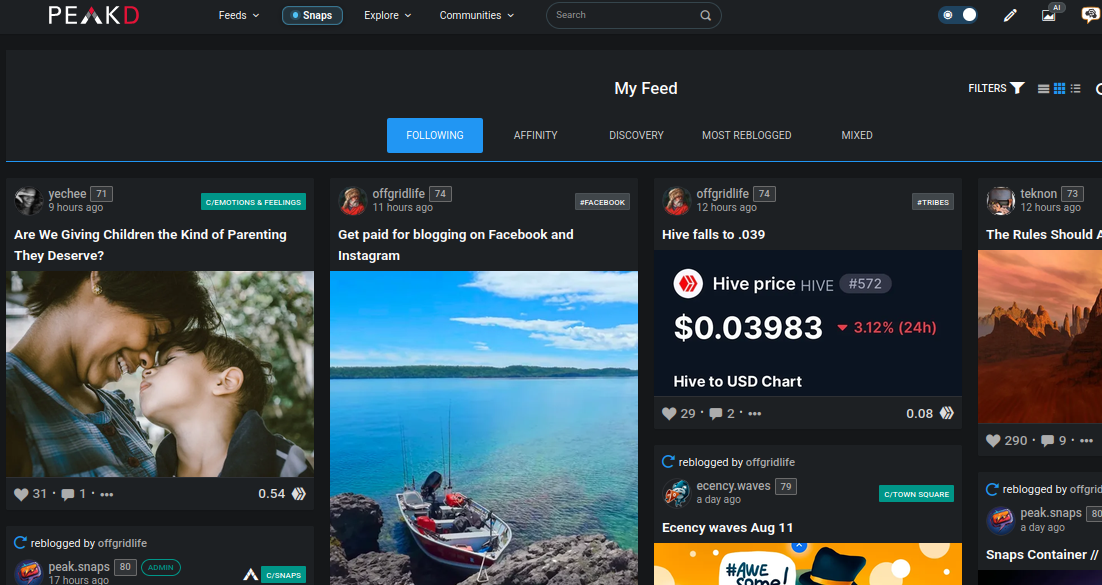
Task: Open the #TRIBES tag
Action: pos(933,202)
